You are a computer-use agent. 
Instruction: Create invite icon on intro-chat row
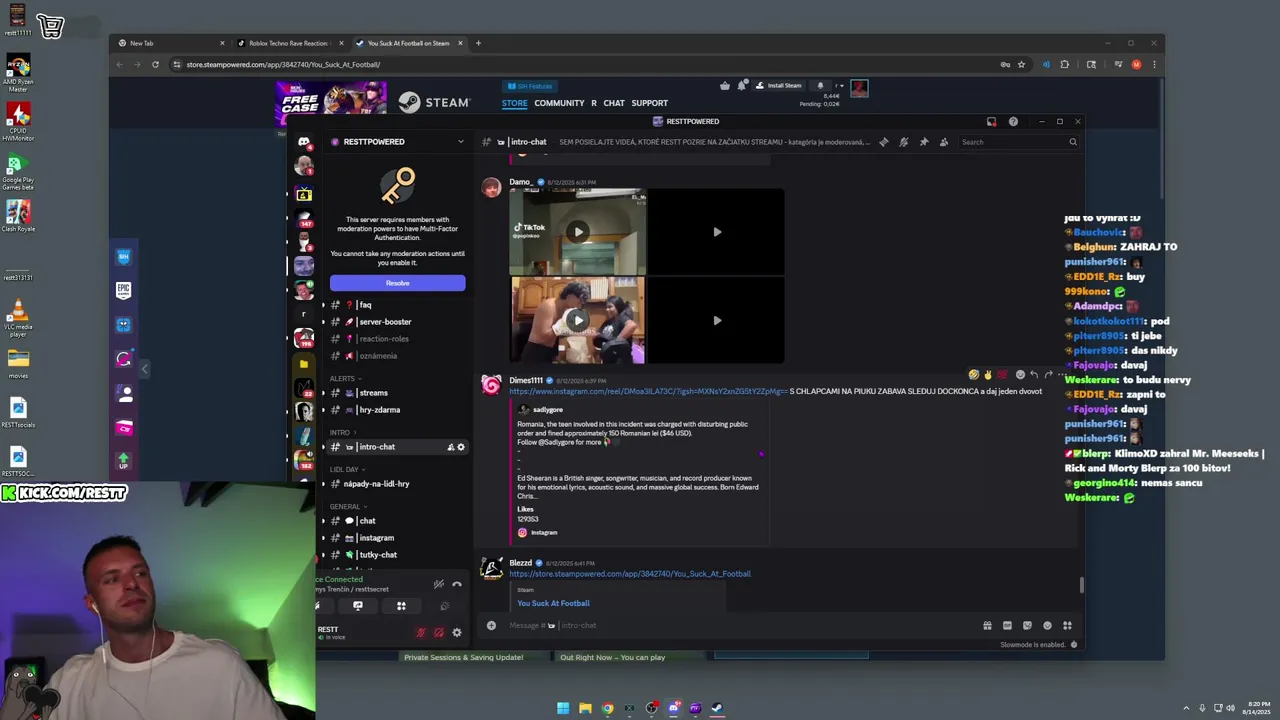(450, 447)
